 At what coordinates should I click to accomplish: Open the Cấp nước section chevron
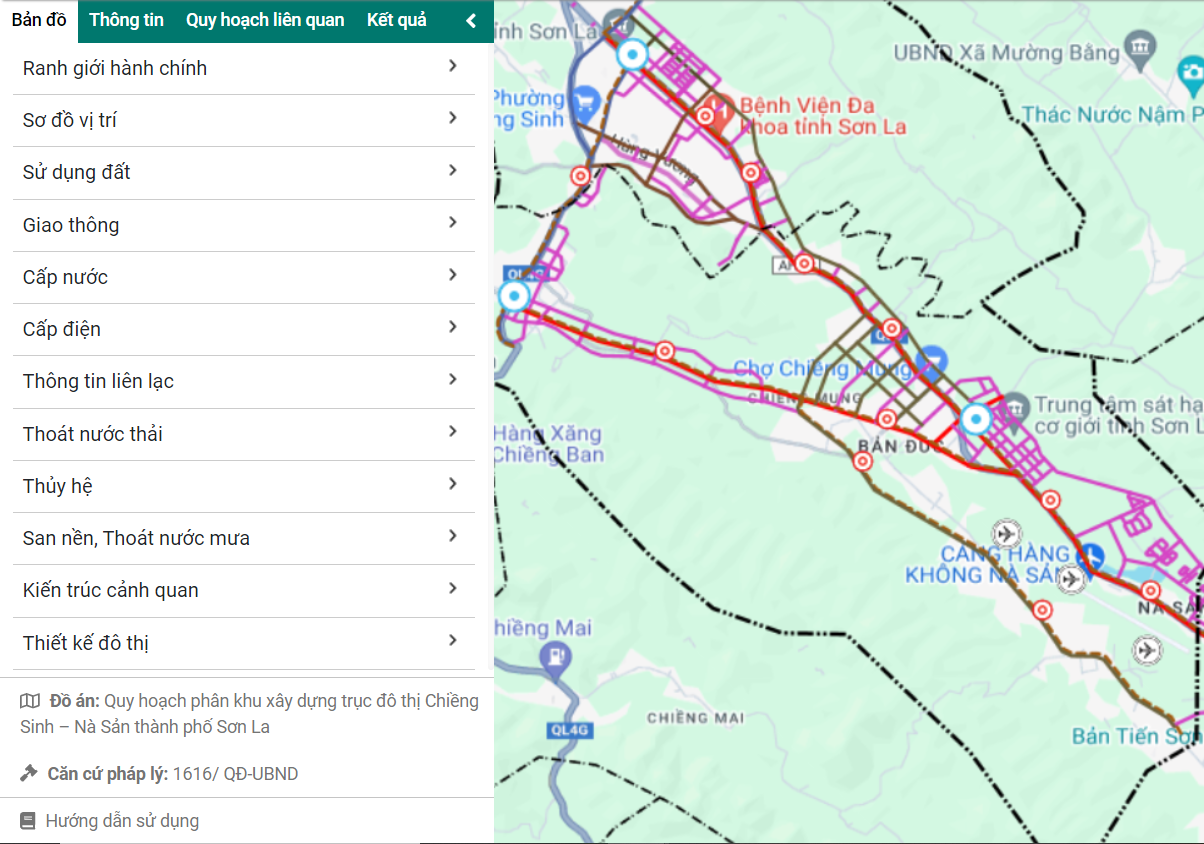(453, 275)
